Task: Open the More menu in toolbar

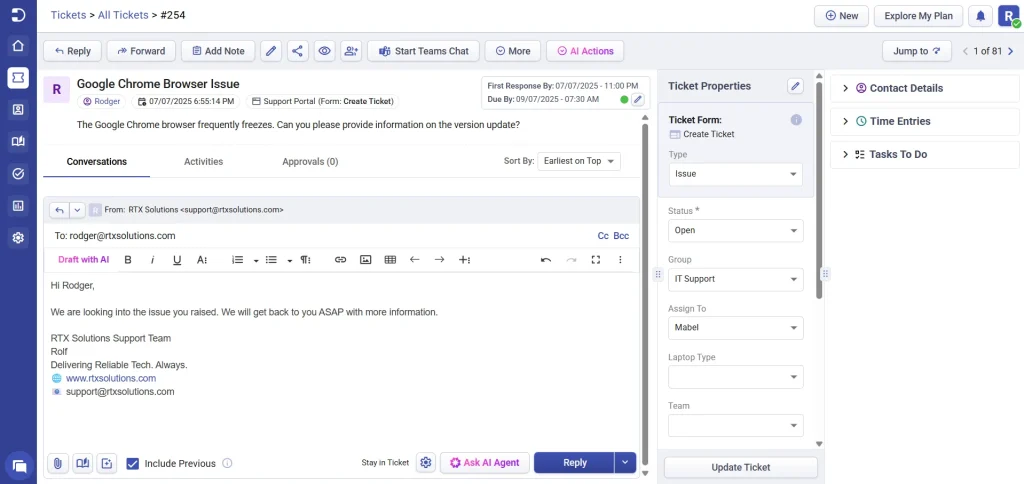Action: (x=513, y=51)
